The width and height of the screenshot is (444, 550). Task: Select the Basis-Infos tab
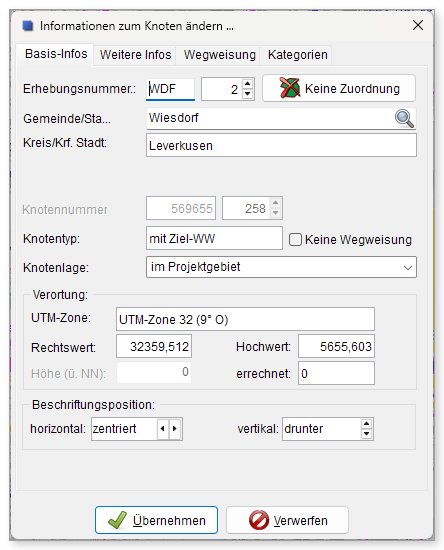pyautogui.click(x=56, y=54)
